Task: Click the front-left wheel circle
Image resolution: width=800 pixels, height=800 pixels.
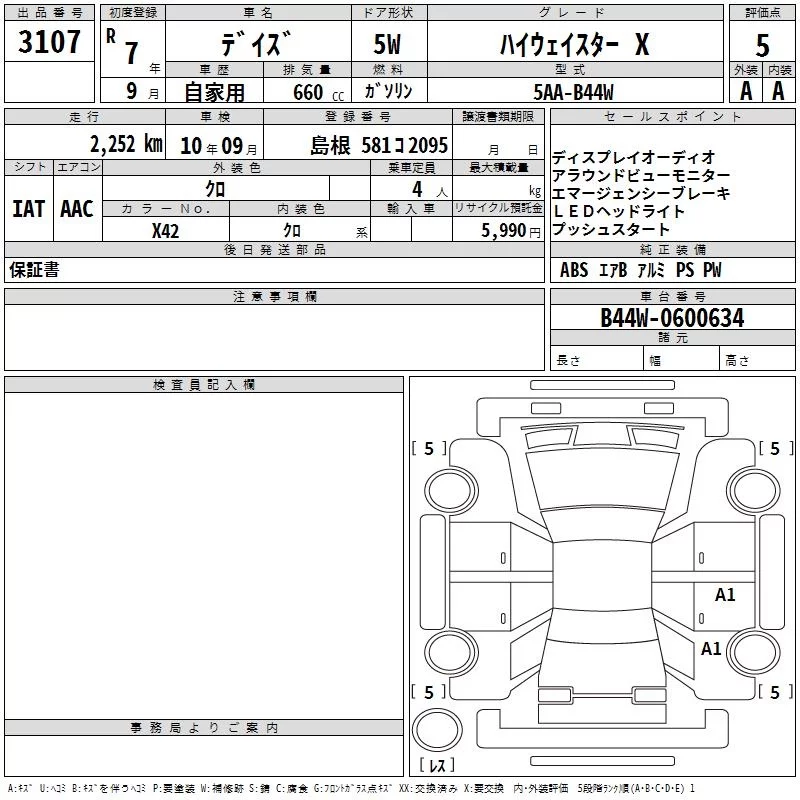Action: coord(451,491)
